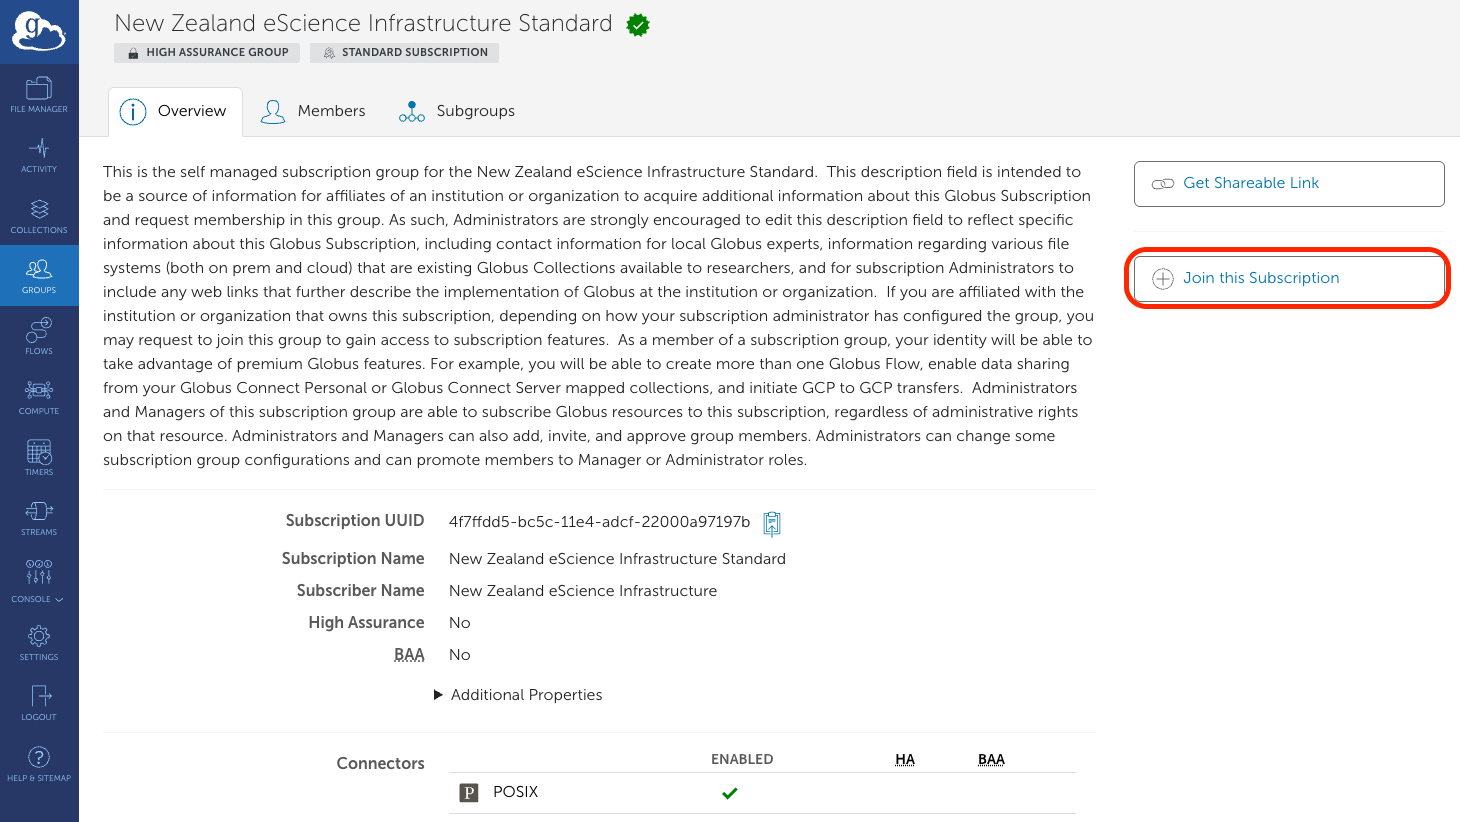Click the green verified badge
Screen dimensions: 1460x822
pos(638,25)
